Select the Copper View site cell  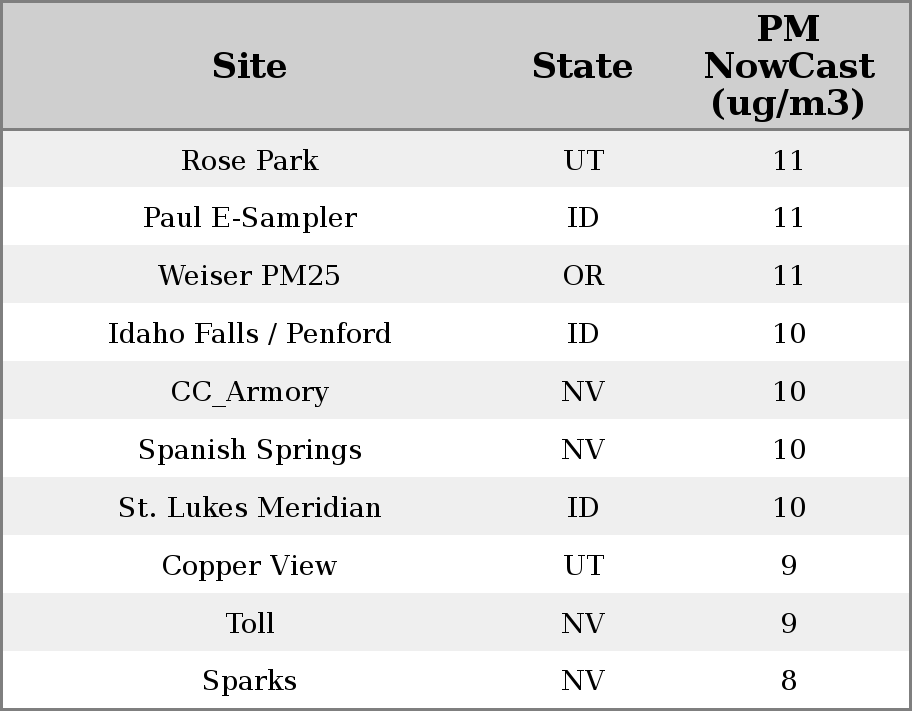point(250,566)
